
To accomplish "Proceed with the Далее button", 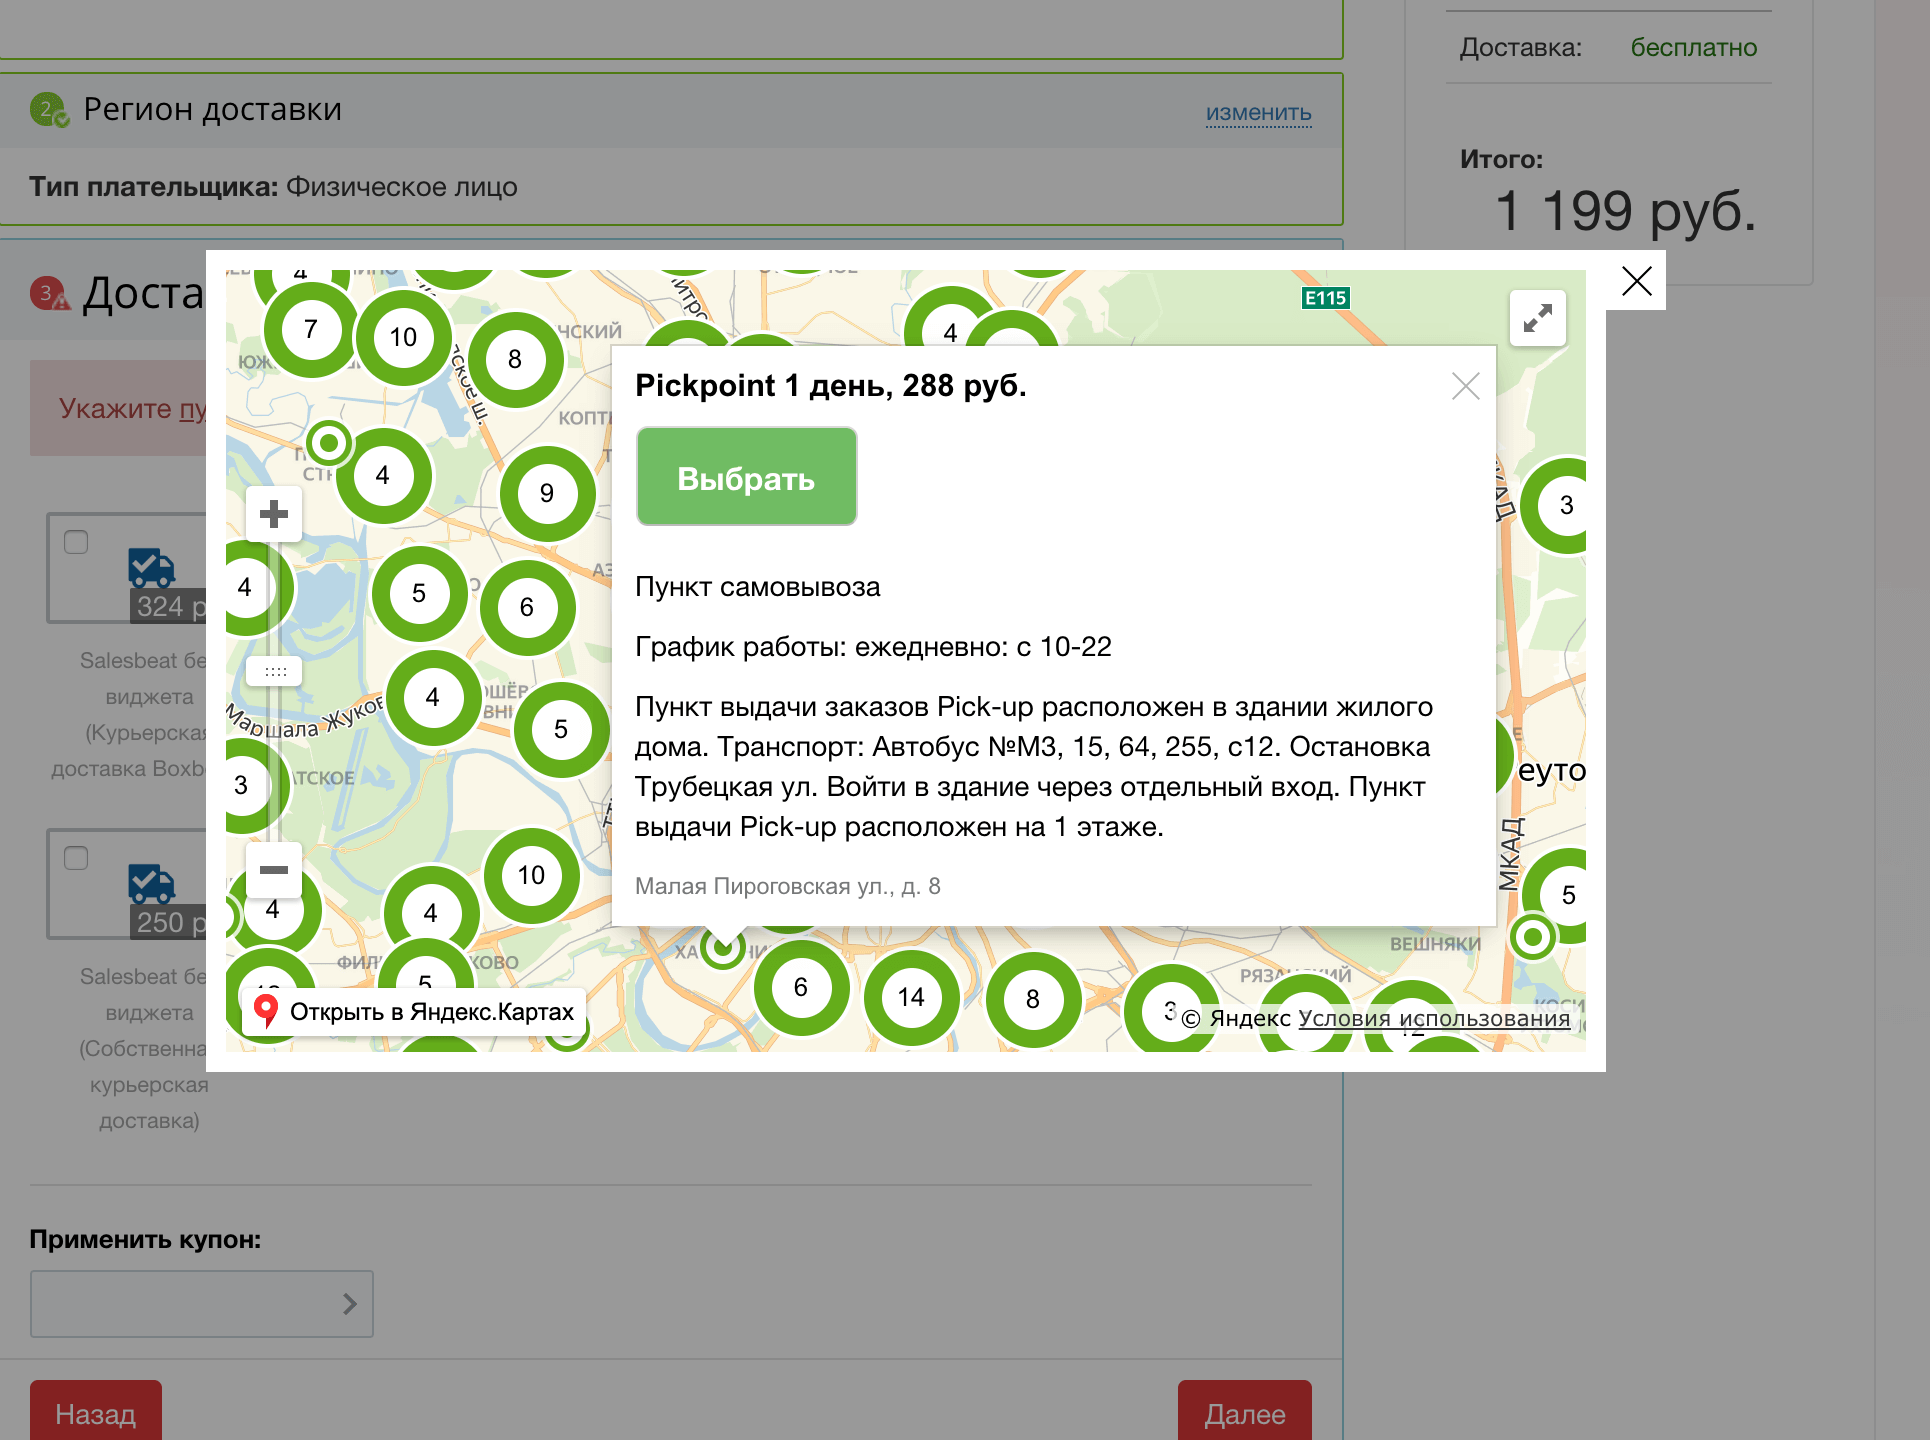I will pos(1245,1411).
